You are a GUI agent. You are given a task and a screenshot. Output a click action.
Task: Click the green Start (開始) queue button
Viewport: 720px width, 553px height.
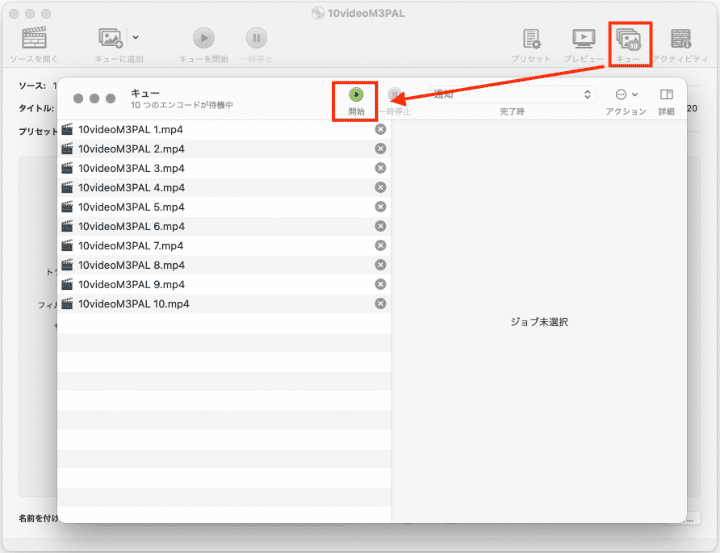[356, 95]
